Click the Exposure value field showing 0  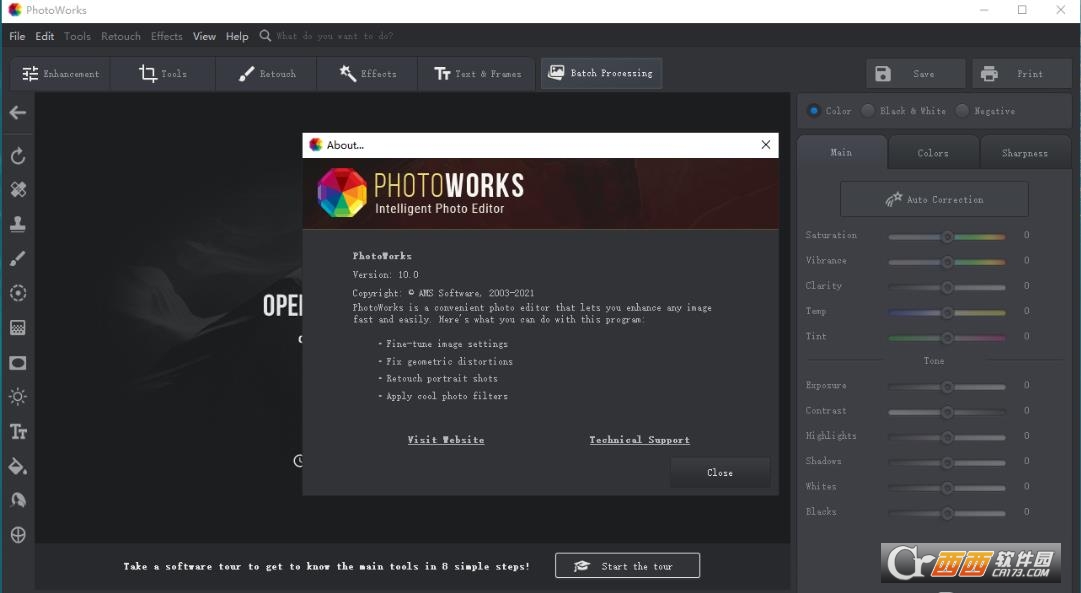[1027, 385]
